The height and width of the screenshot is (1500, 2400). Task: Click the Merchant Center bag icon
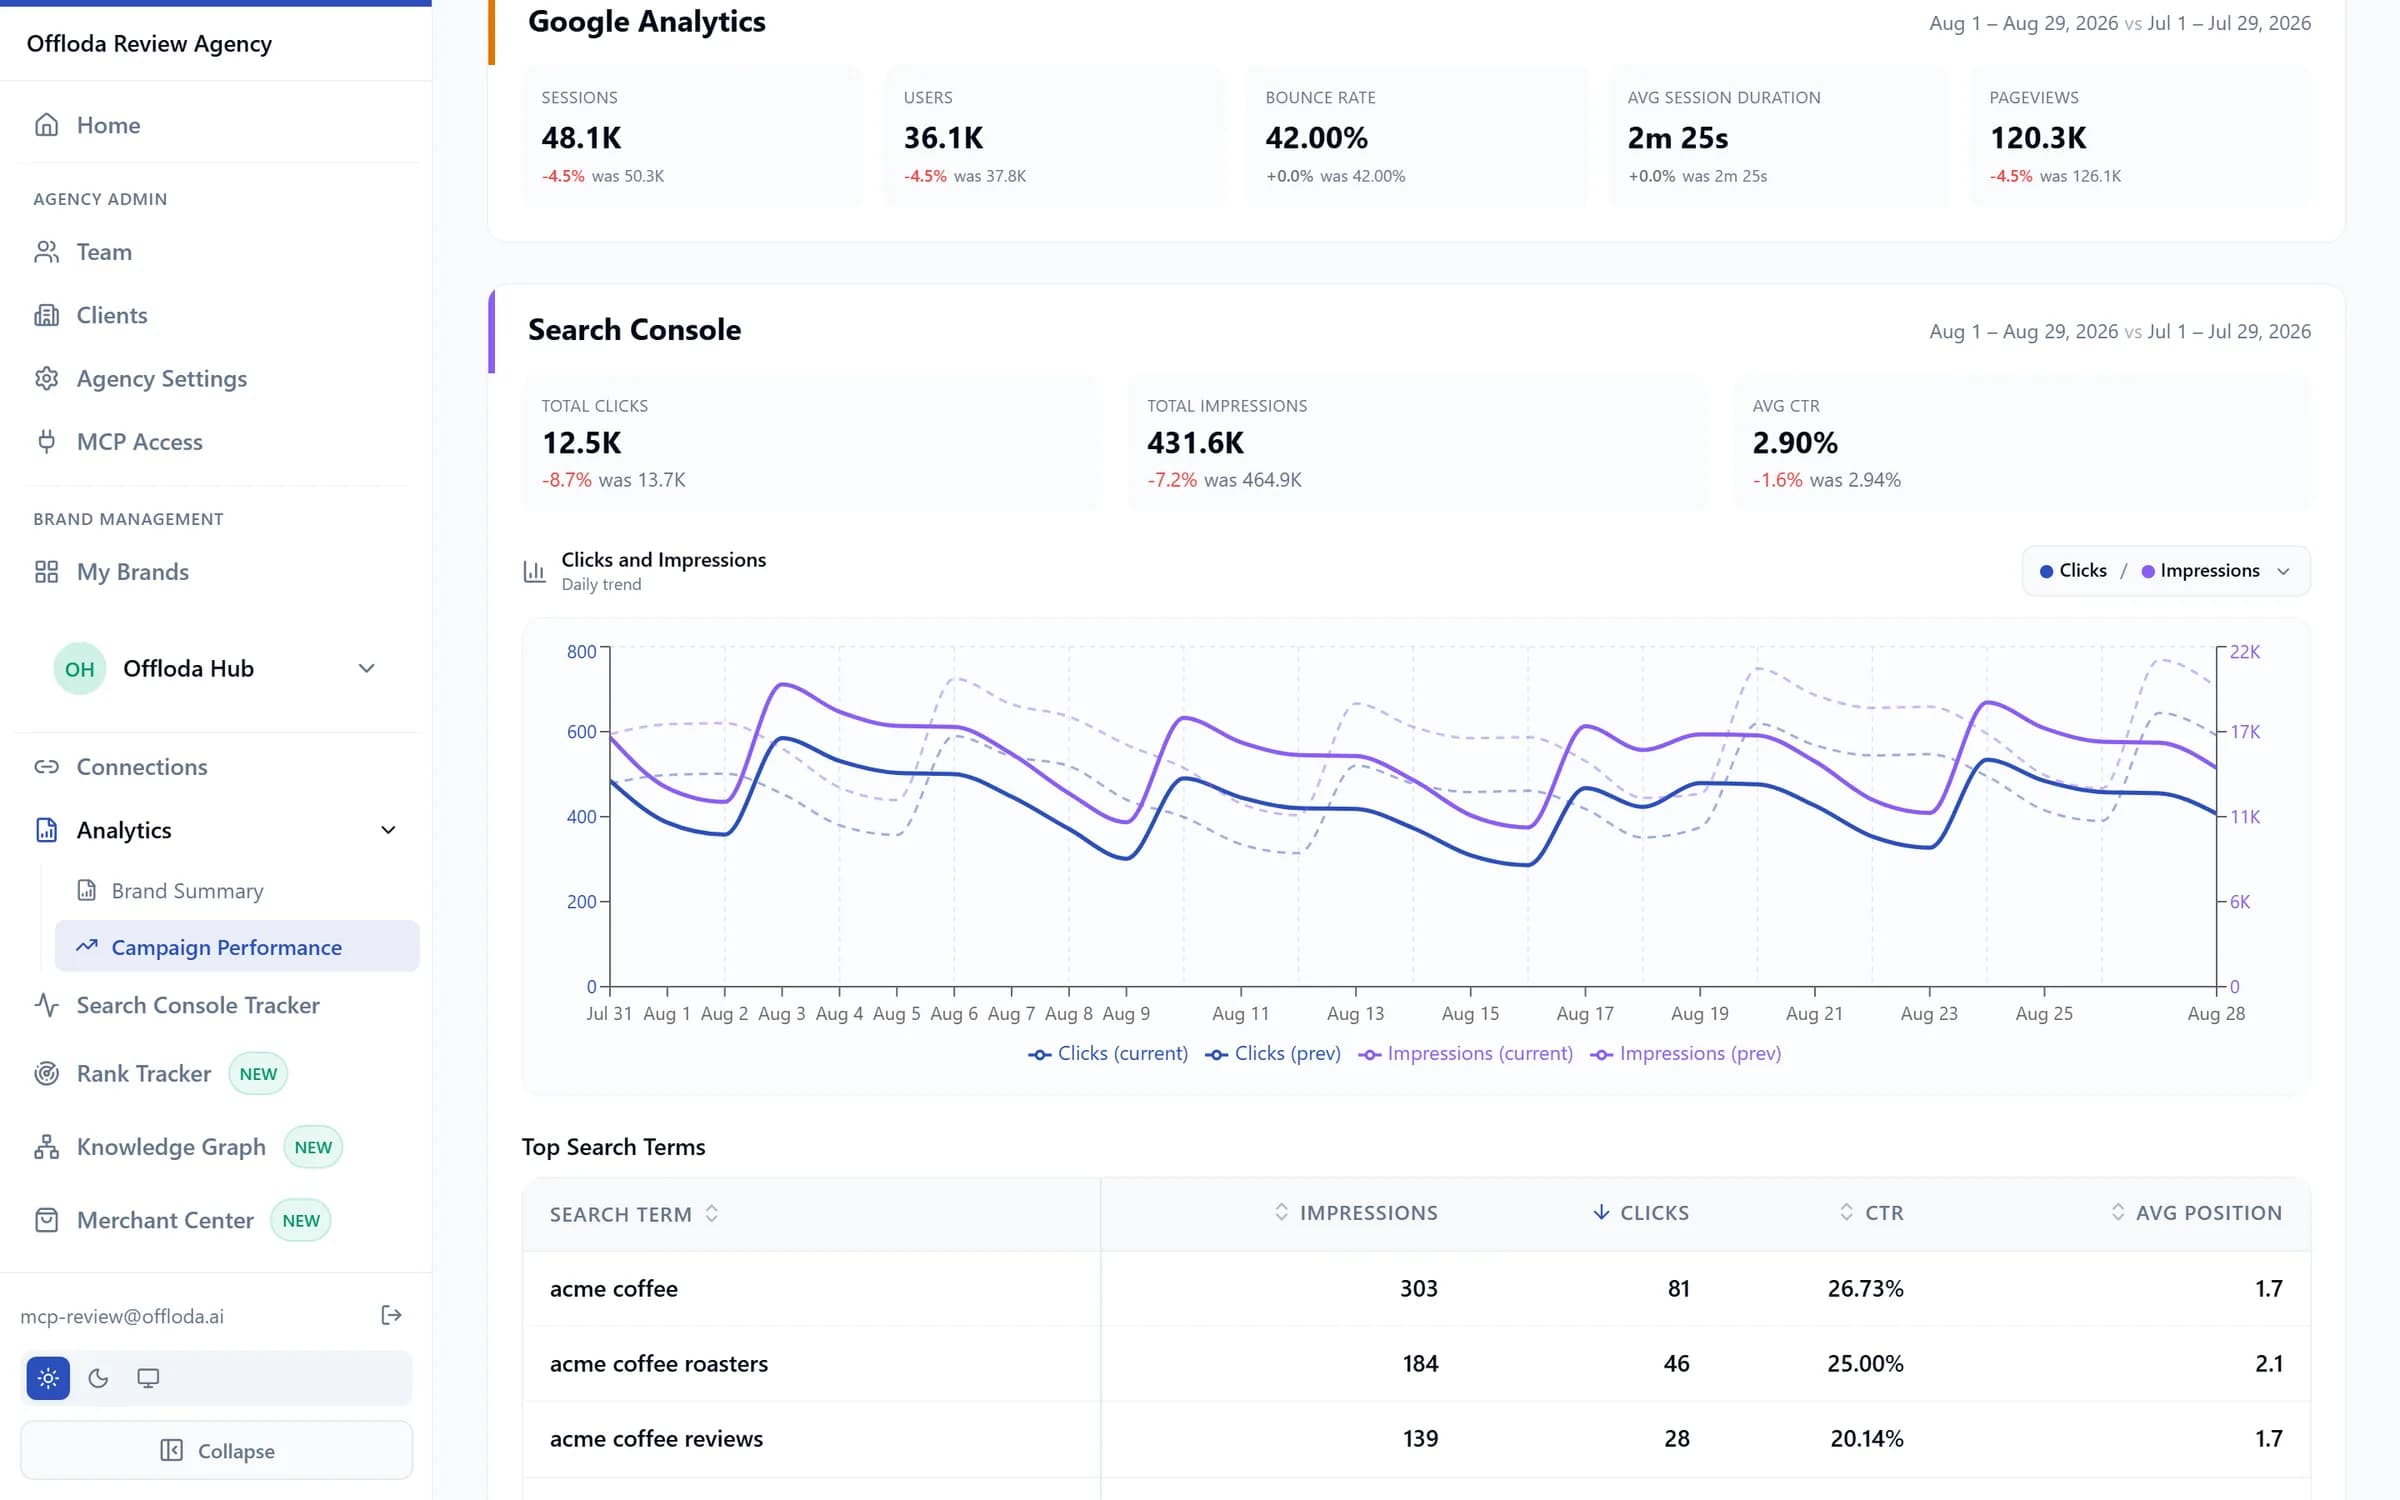[x=46, y=1220]
